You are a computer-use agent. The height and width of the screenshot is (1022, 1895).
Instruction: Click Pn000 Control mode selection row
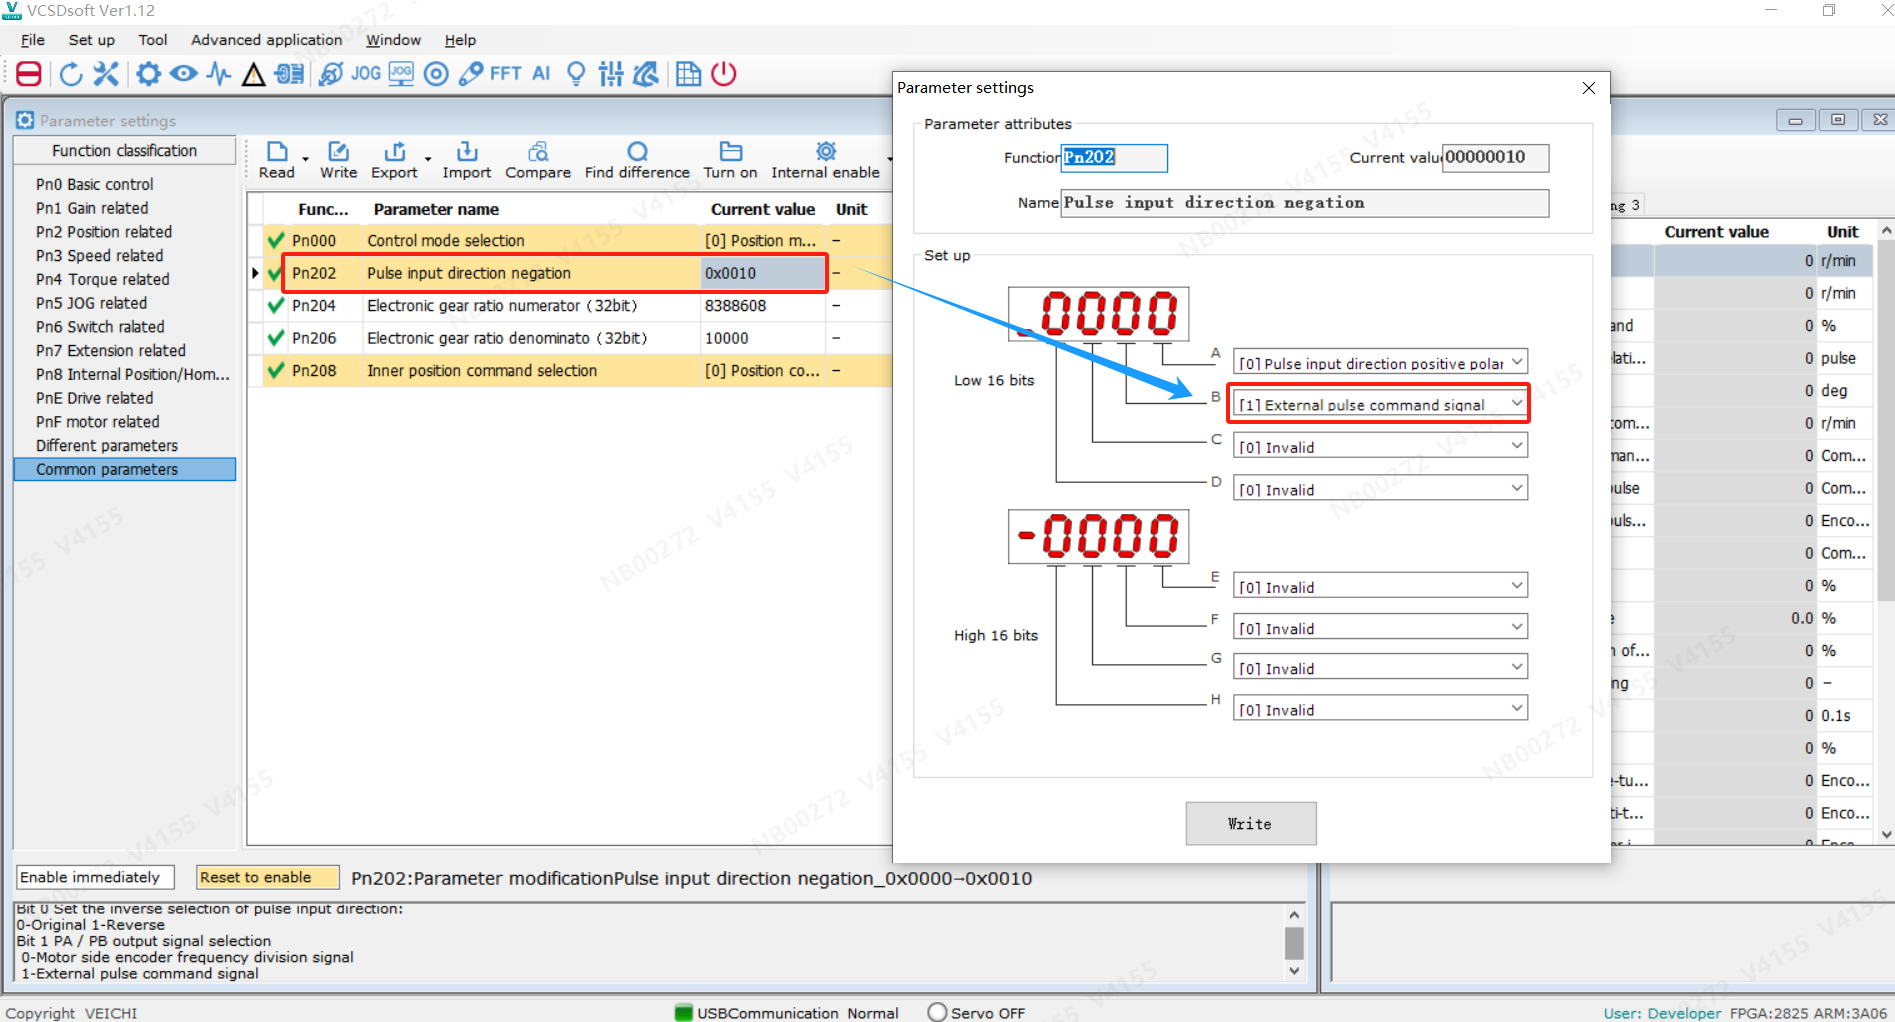coord(570,241)
